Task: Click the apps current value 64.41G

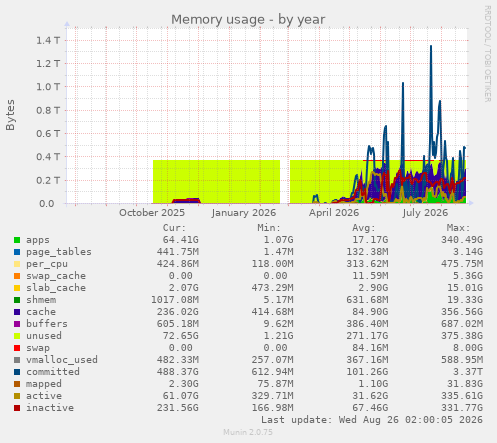Action: [x=180, y=240]
